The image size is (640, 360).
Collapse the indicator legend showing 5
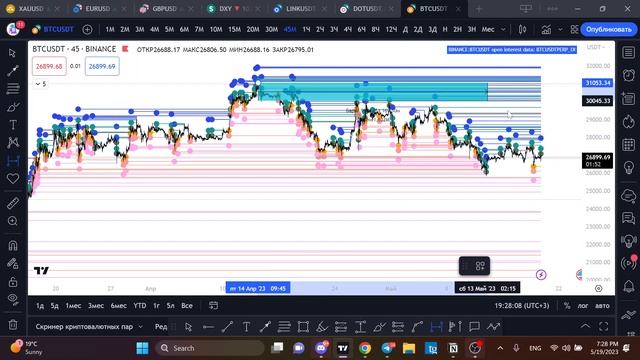click(x=40, y=84)
